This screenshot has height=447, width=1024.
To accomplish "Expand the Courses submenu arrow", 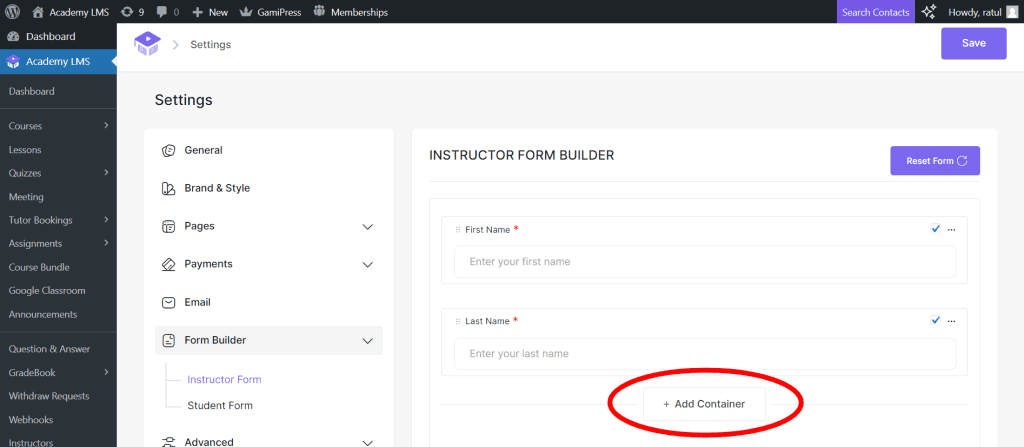I will coord(106,125).
